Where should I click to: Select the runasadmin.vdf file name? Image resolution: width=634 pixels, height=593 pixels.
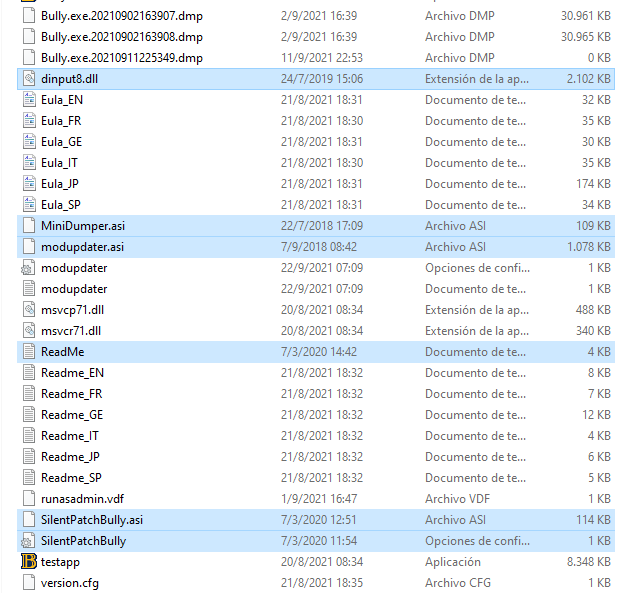click(82, 499)
